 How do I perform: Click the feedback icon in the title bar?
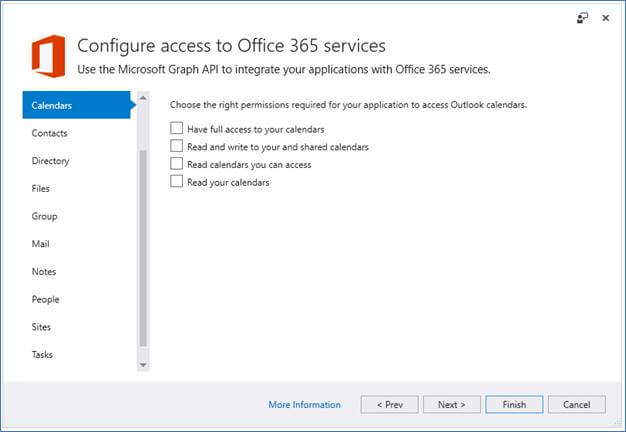point(582,18)
